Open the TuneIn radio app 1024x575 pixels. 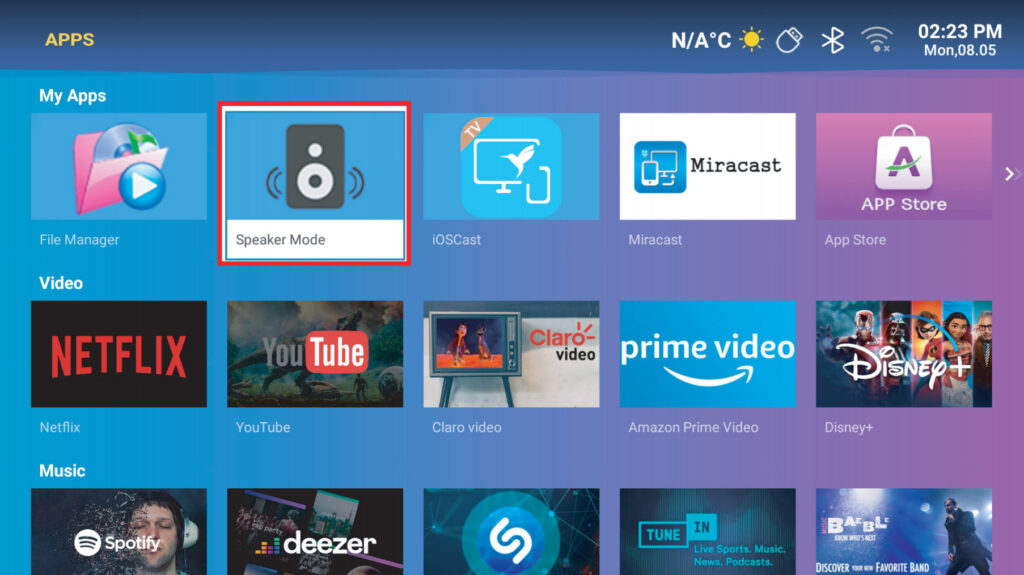tap(707, 532)
